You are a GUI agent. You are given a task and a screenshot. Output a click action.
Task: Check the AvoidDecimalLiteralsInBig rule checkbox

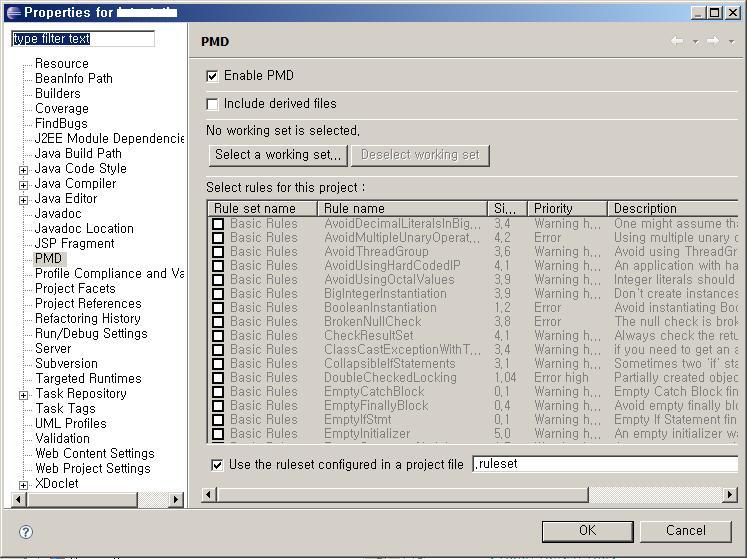pos(218,224)
